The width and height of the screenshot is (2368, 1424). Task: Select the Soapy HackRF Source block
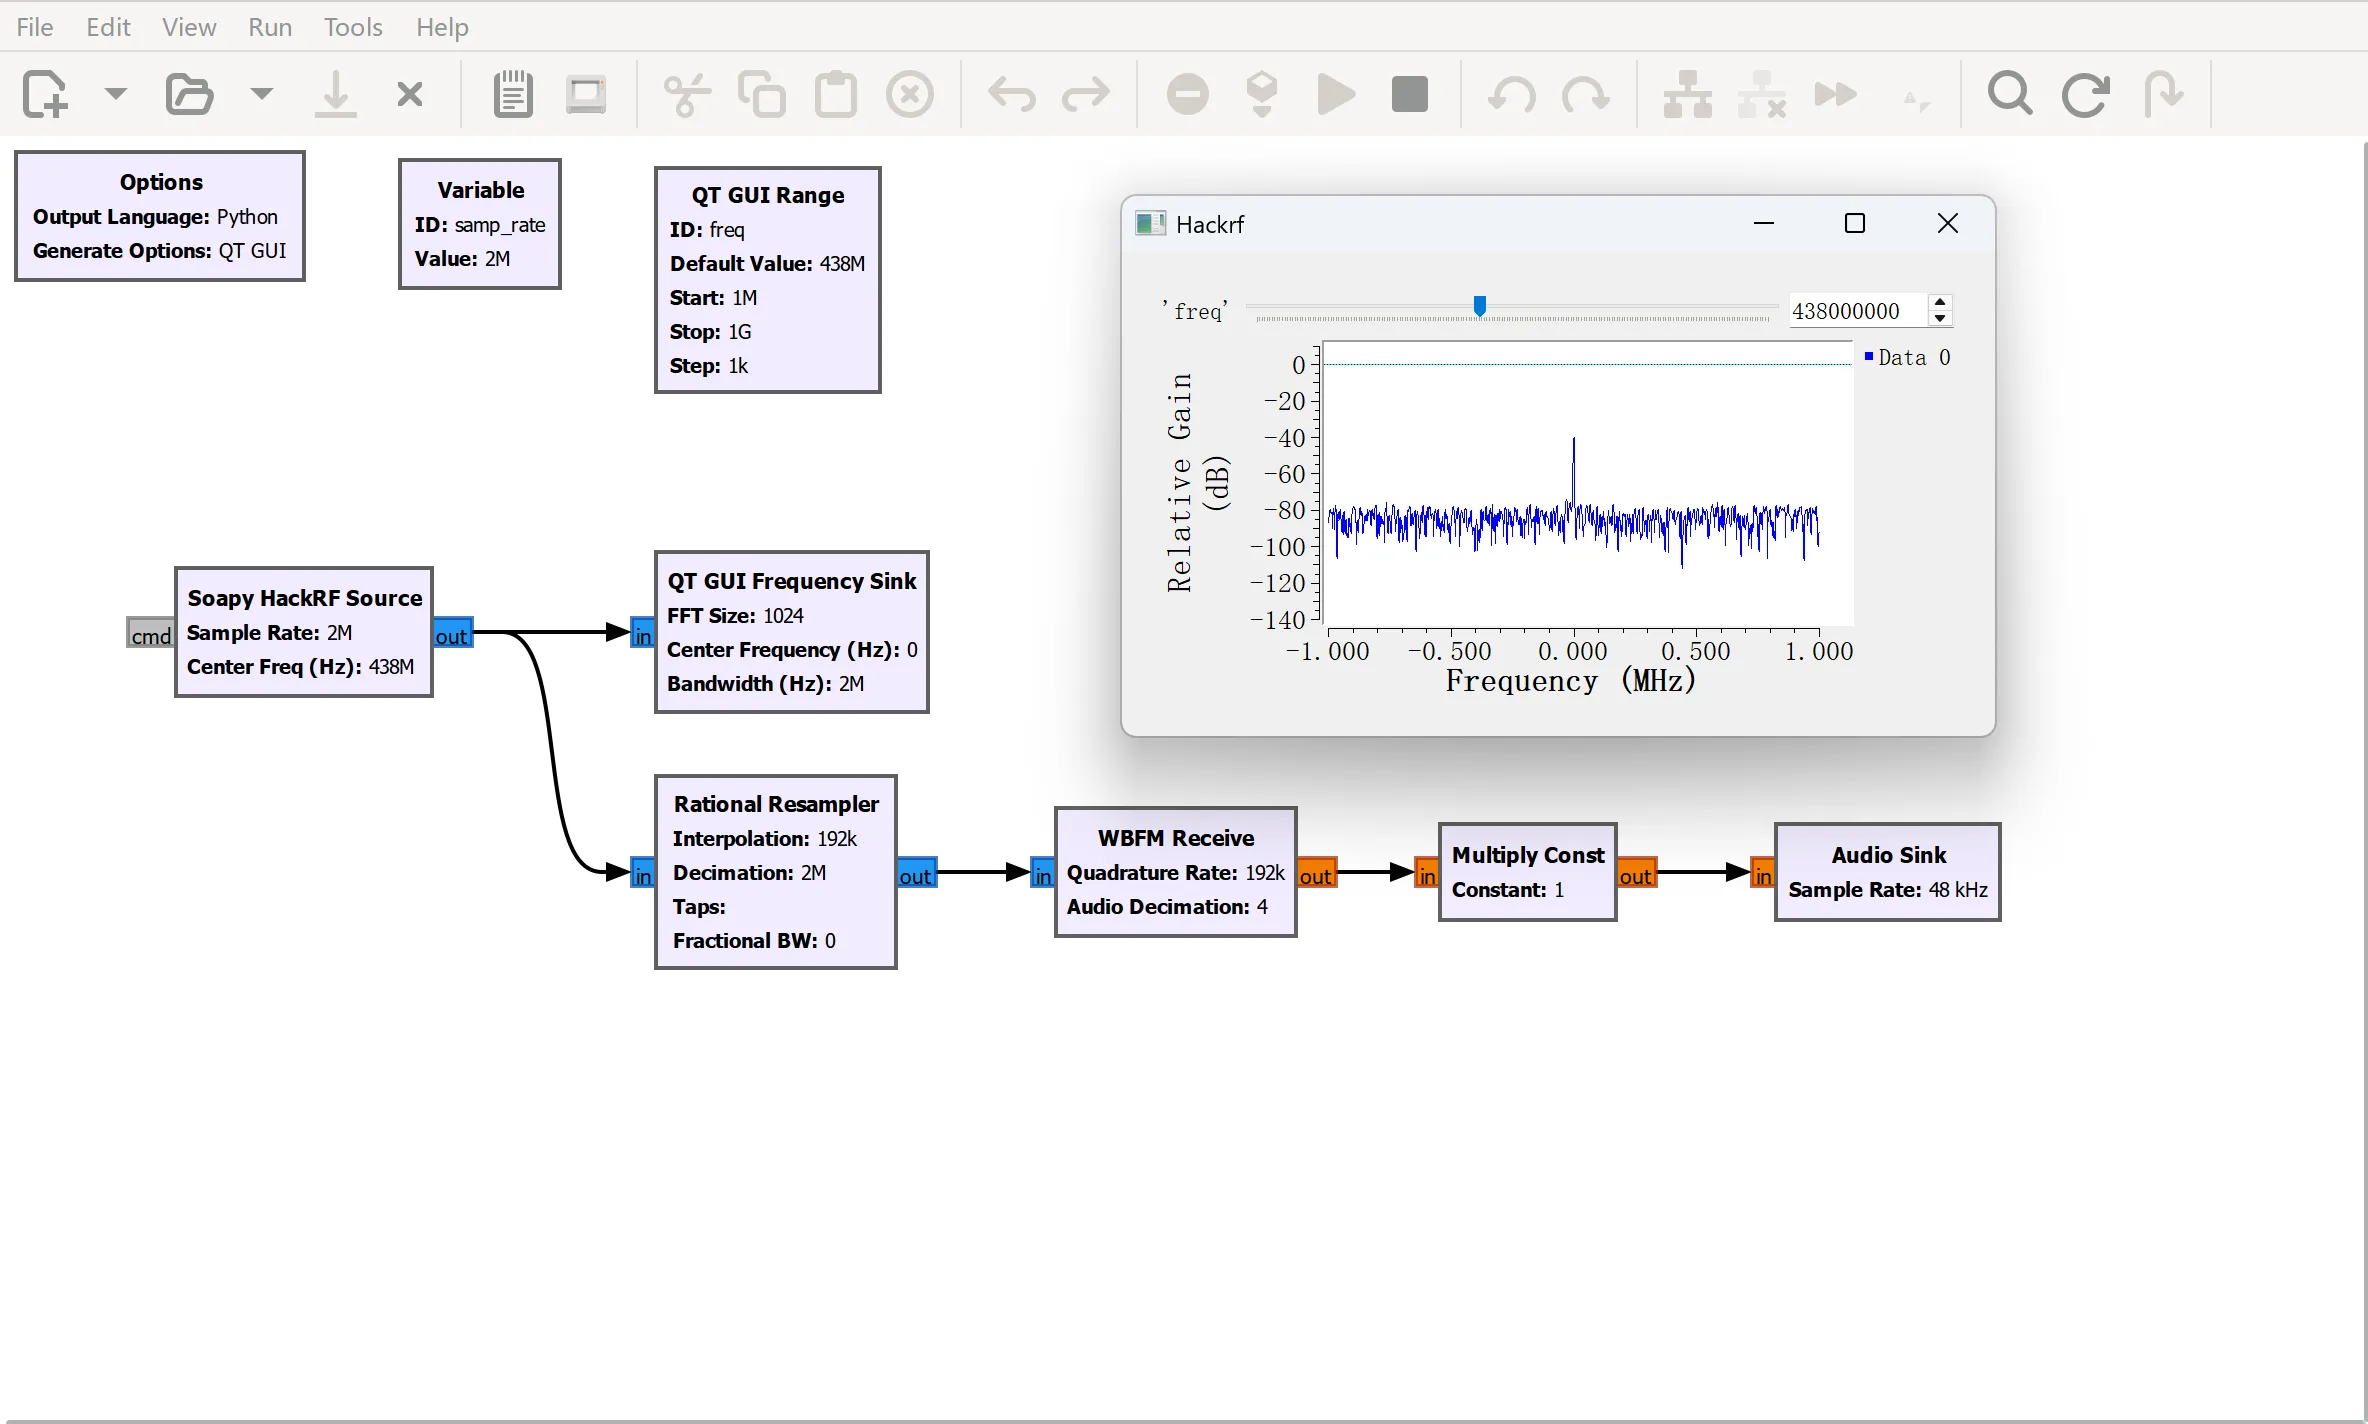[x=304, y=631]
